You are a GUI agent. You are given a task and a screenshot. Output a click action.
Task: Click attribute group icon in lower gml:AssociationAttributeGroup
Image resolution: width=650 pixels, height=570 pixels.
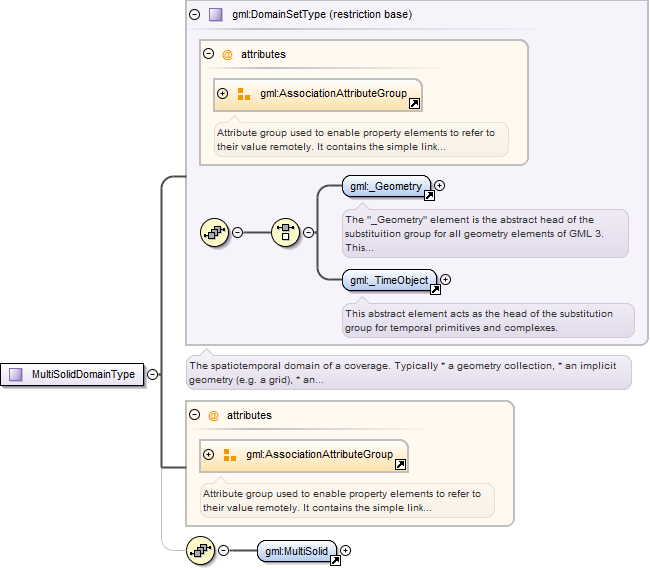pyautogui.click(x=230, y=455)
